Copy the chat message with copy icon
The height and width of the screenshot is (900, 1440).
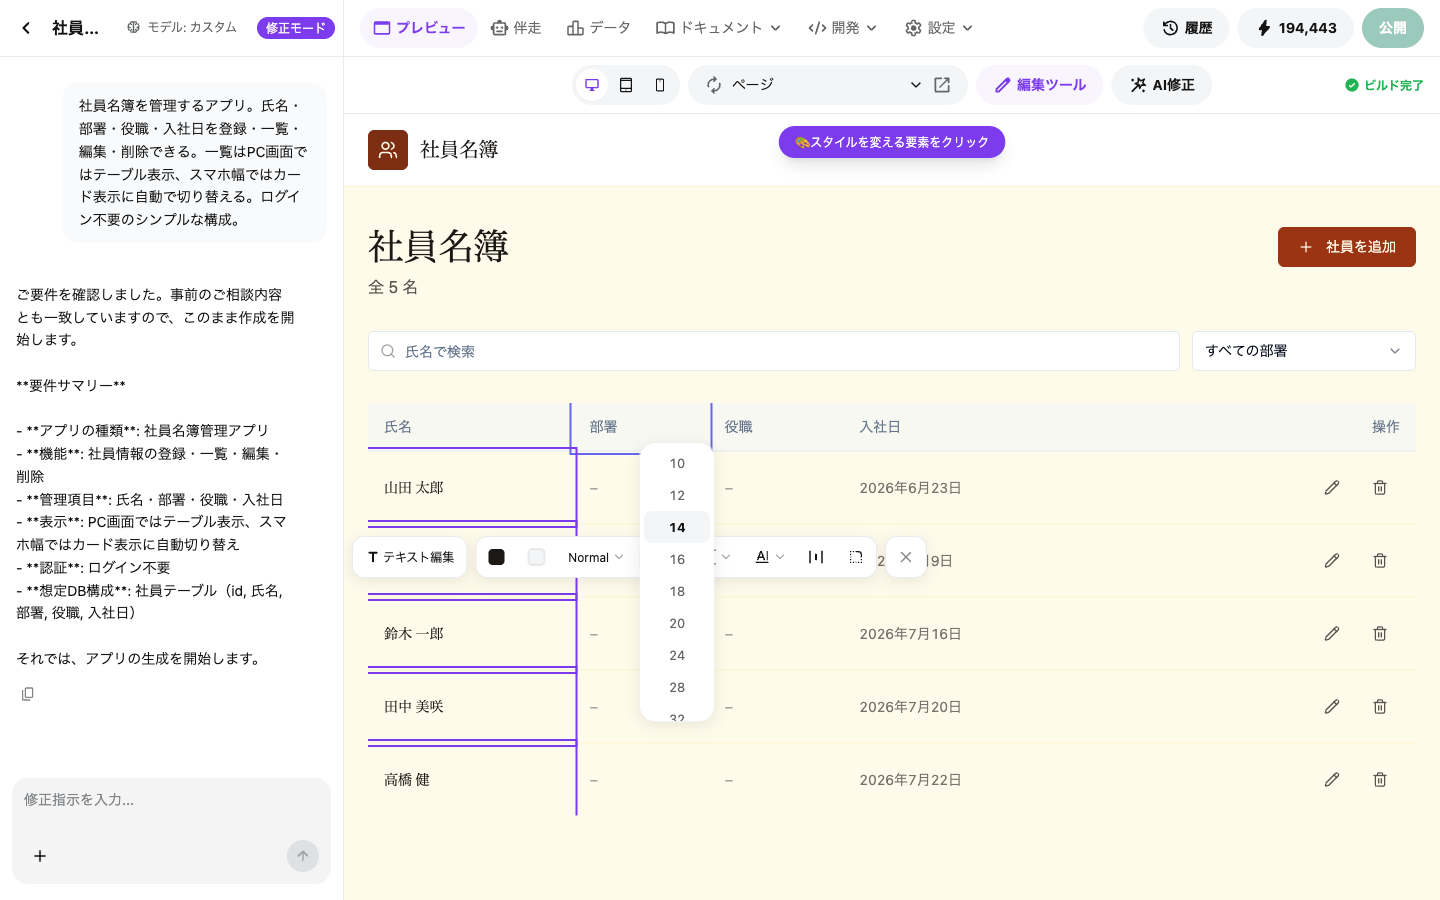(28, 694)
